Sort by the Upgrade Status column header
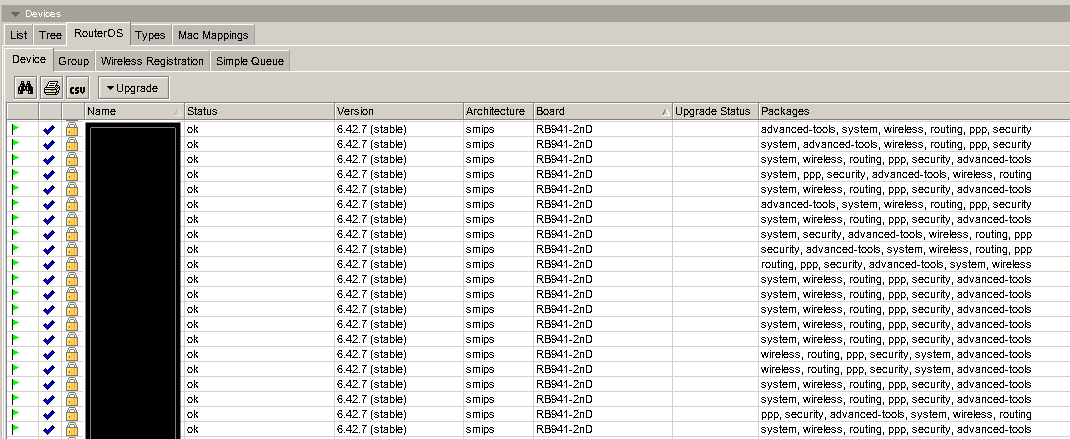The image size is (1070, 439). pyautogui.click(x=715, y=111)
